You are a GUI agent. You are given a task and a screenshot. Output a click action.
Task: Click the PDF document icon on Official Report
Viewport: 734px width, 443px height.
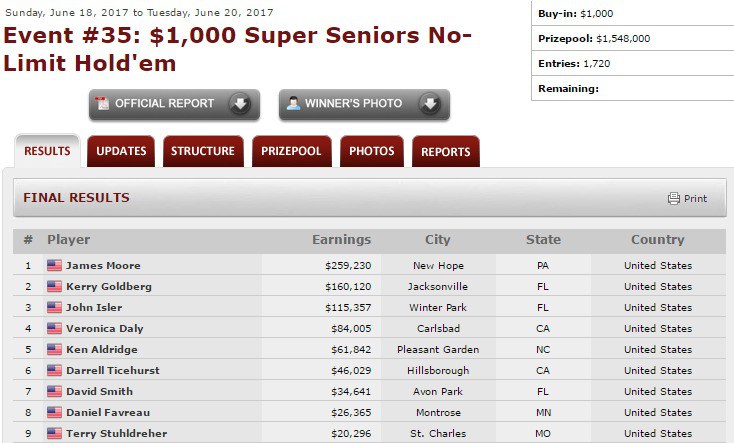(101, 103)
